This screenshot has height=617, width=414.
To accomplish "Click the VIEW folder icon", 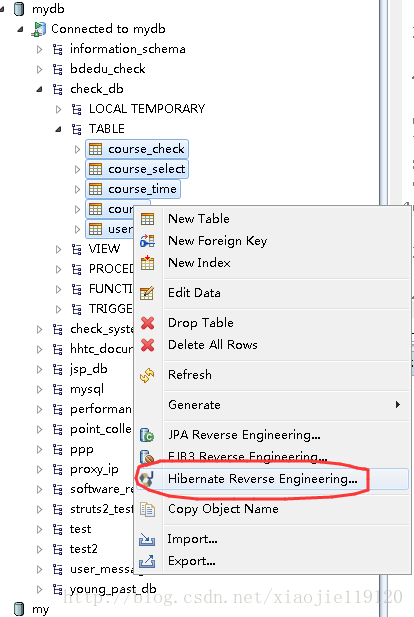I will click(x=77, y=249).
